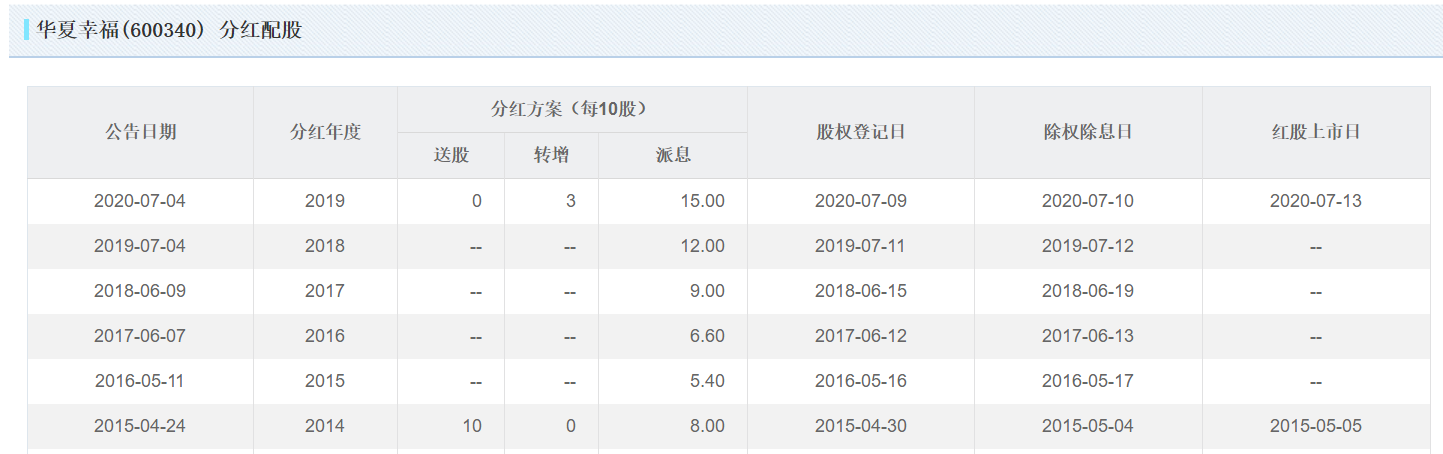Click the 送股 value 10 in 2014 row
The image size is (1443, 454).
tap(472, 426)
